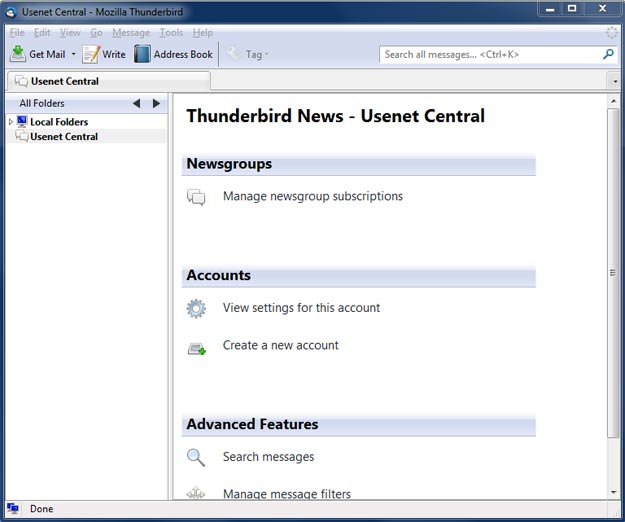The image size is (625, 522).
Task: Open the Edit menu
Action: coord(42,33)
